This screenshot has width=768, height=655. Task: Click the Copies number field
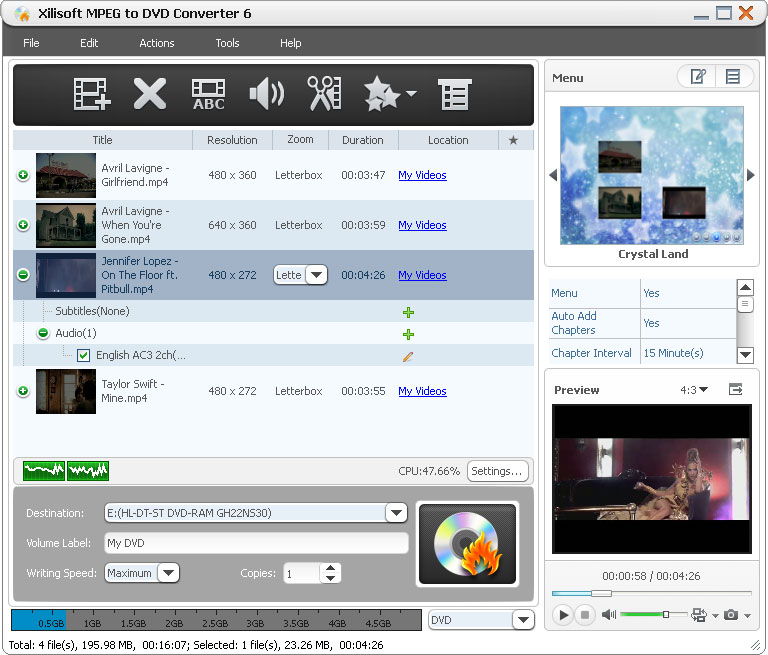[302, 573]
